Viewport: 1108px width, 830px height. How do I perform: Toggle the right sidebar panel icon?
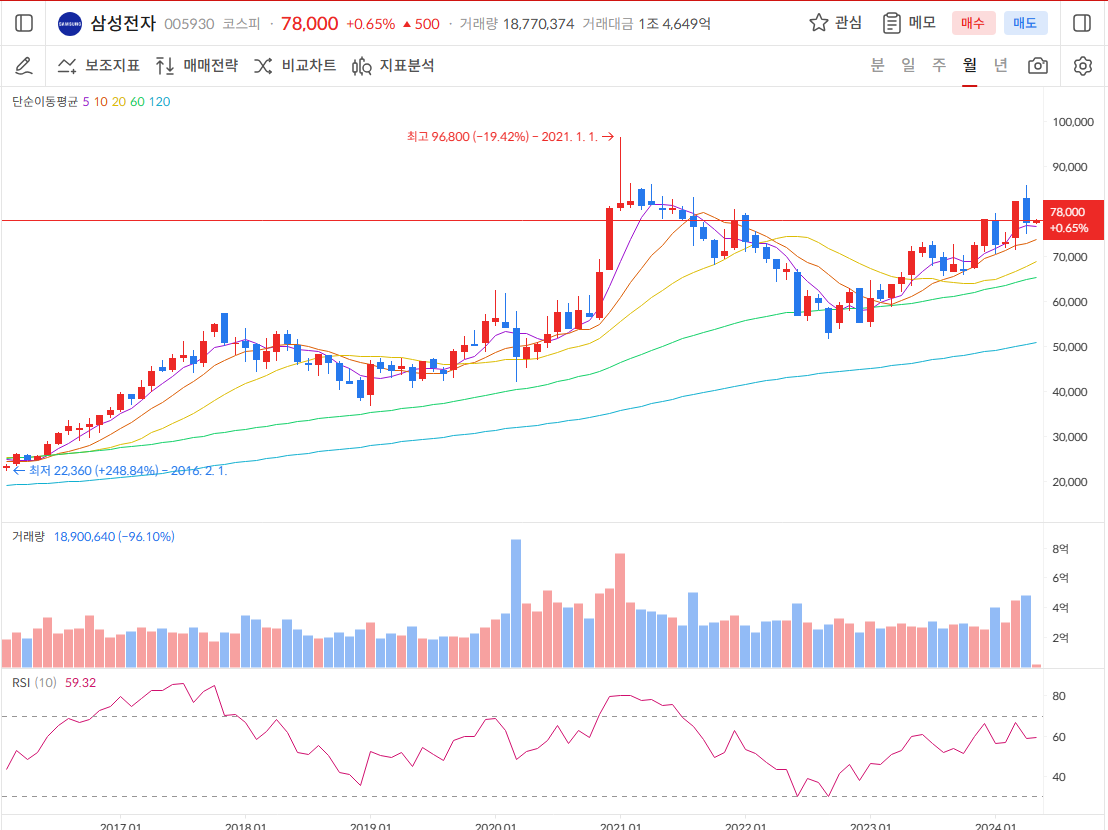pyautogui.click(x=1082, y=23)
